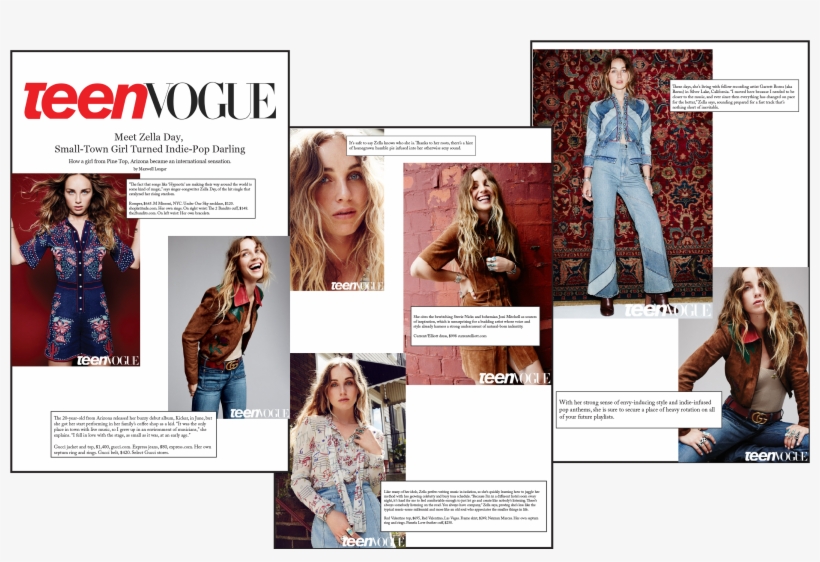Open the seated photo with Gucci belt
The width and height of the screenshot is (820, 562).
(x=743, y=364)
